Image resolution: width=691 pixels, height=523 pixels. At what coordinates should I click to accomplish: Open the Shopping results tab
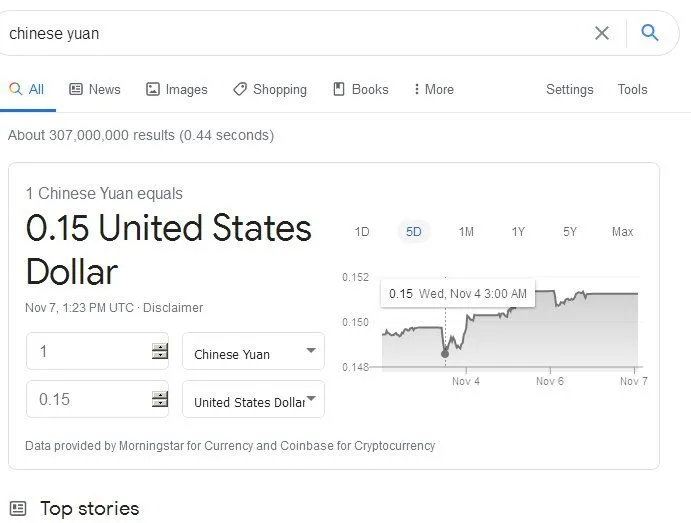[270, 89]
